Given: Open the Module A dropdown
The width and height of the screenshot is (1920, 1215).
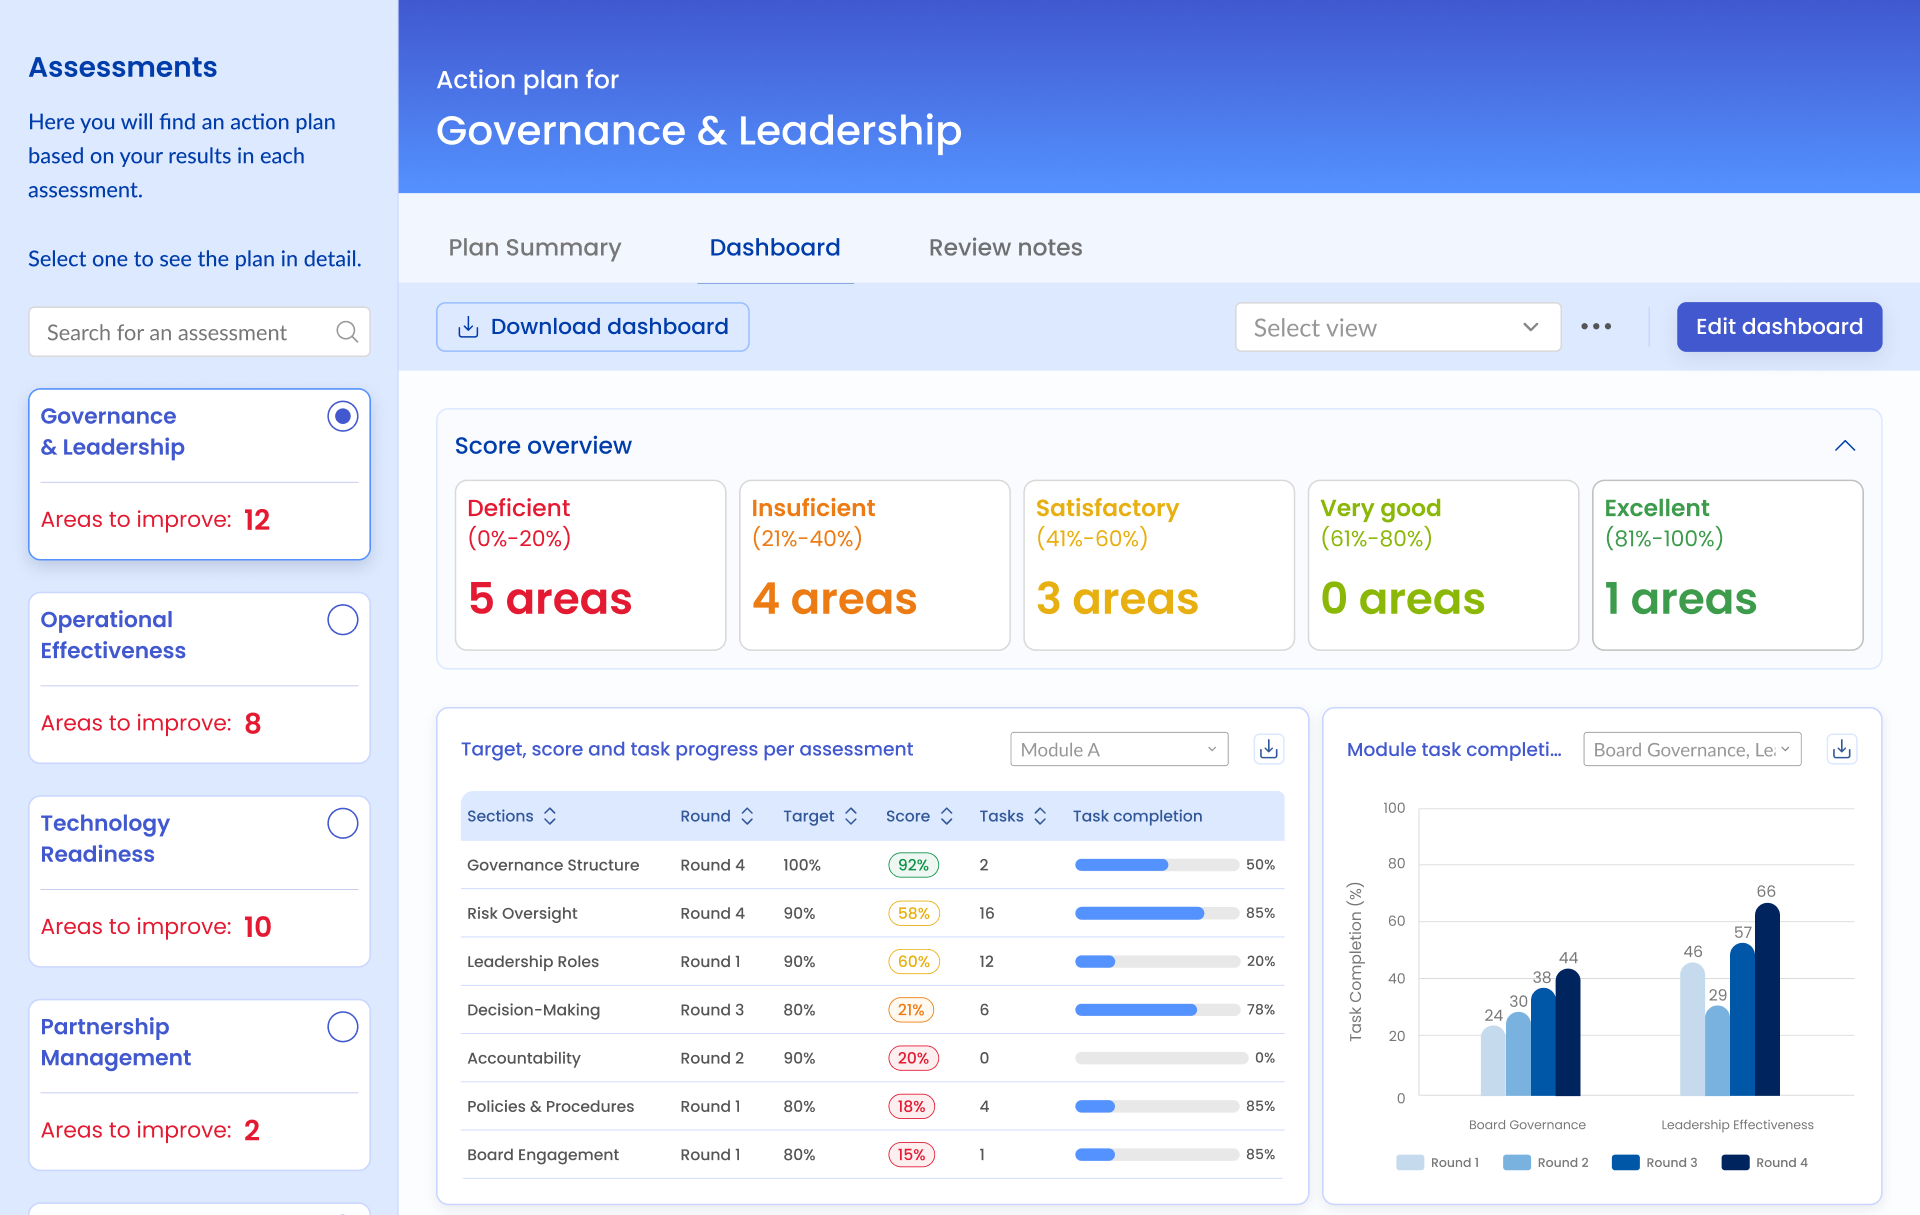Looking at the screenshot, I should click(x=1119, y=749).
